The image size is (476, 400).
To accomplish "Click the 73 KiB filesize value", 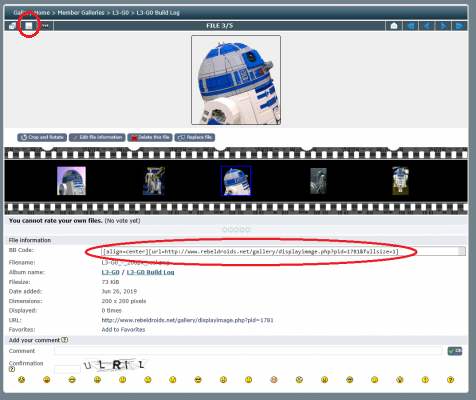I will (110, 282).
